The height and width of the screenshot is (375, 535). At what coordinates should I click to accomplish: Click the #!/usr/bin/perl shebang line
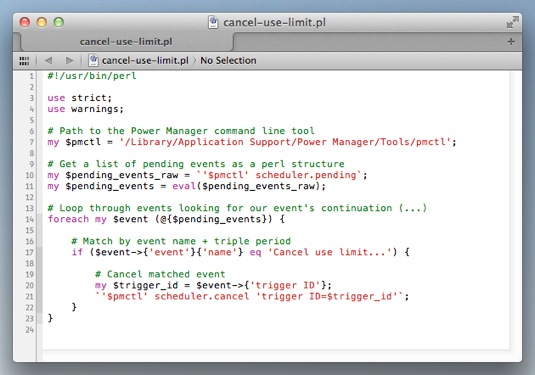[92, 76]
